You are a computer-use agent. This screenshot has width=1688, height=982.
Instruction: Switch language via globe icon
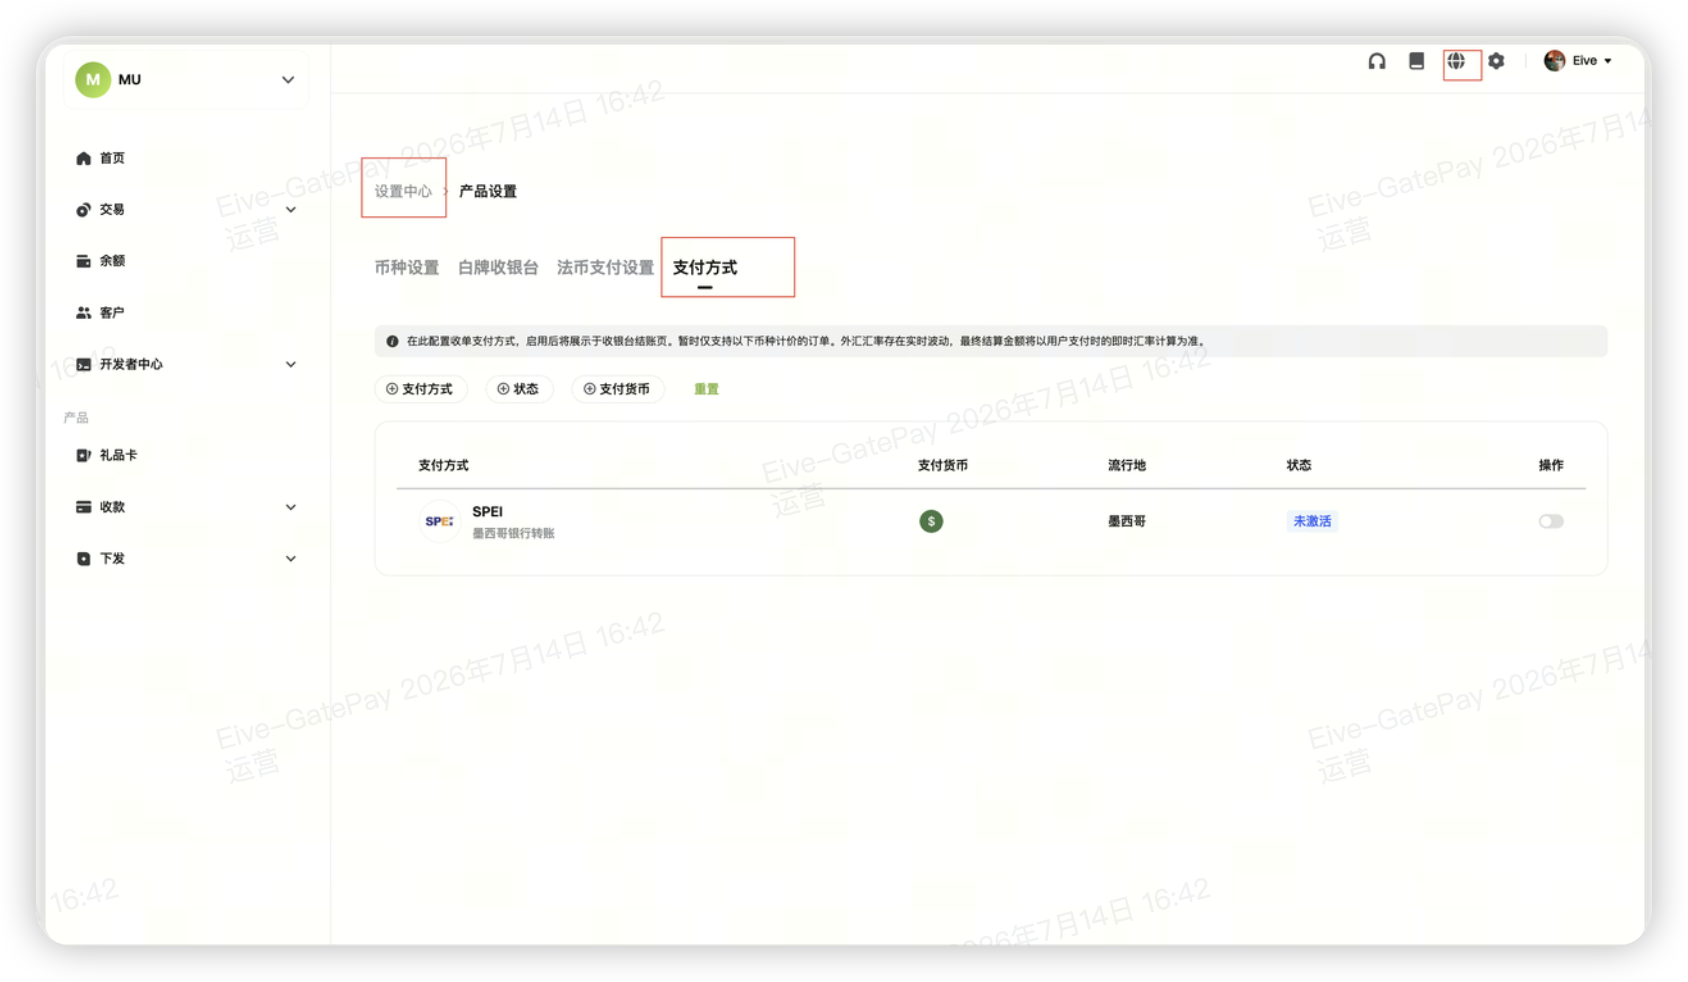(1456, 61)
